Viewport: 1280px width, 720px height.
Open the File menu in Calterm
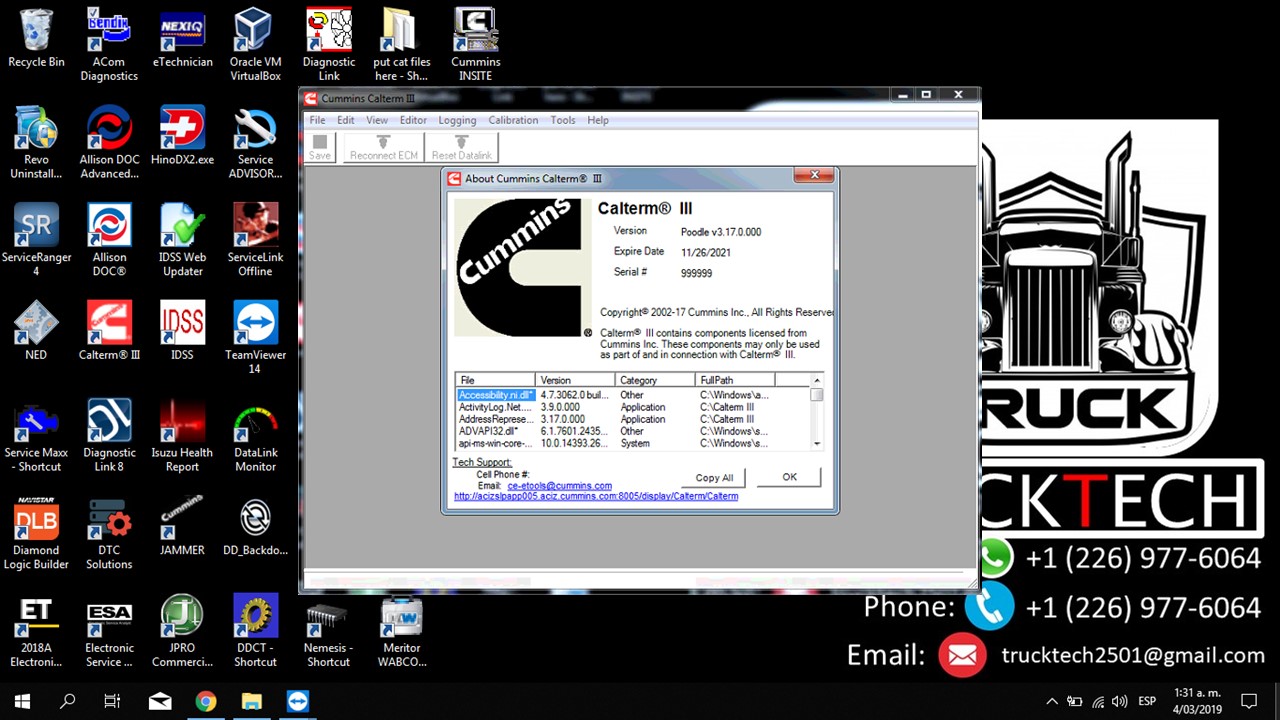click(317, 120)
